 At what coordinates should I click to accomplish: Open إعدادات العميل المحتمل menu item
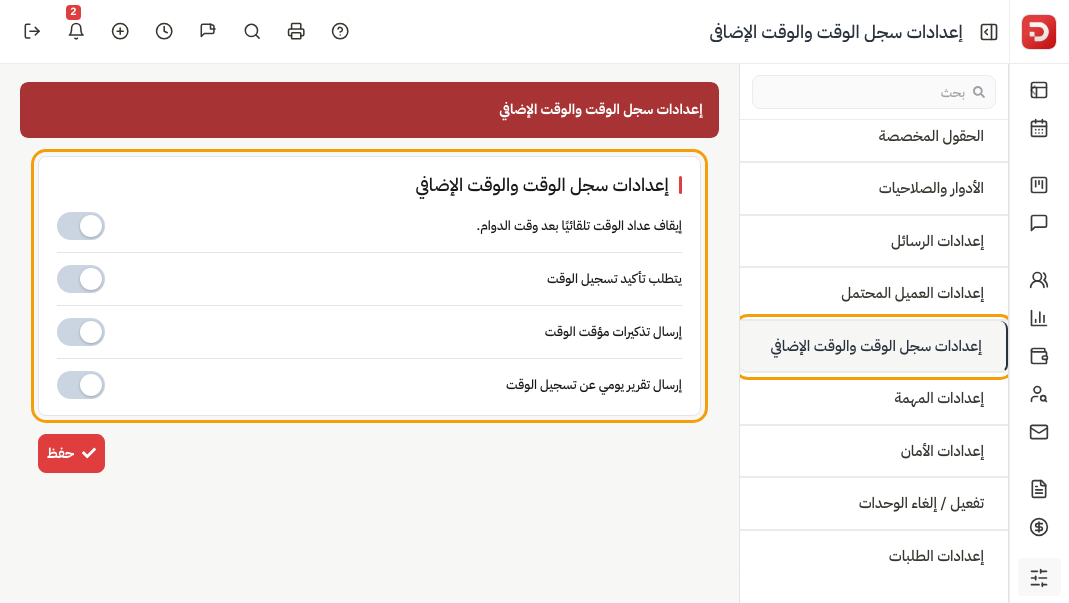[873, 293]
